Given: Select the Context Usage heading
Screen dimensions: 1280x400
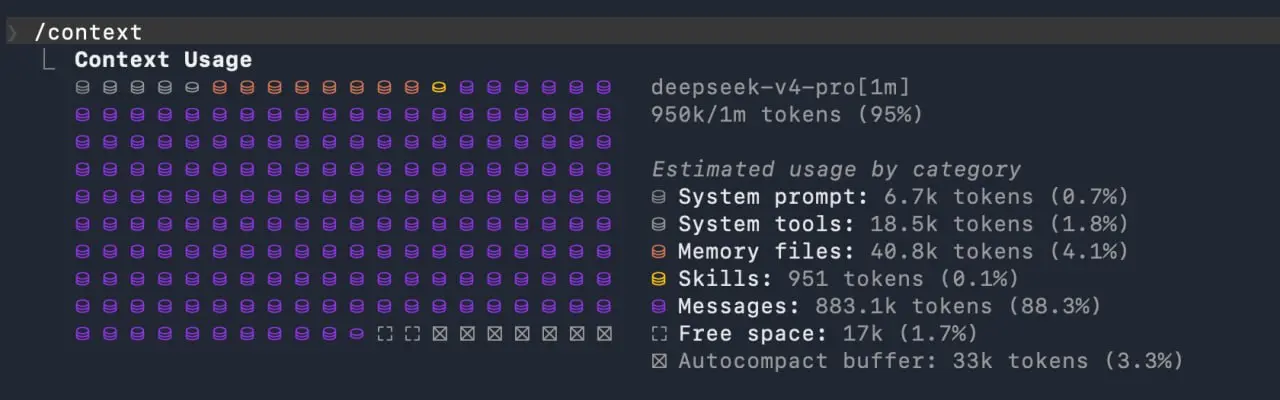Looking at the screenshot, I should (163, 60).
